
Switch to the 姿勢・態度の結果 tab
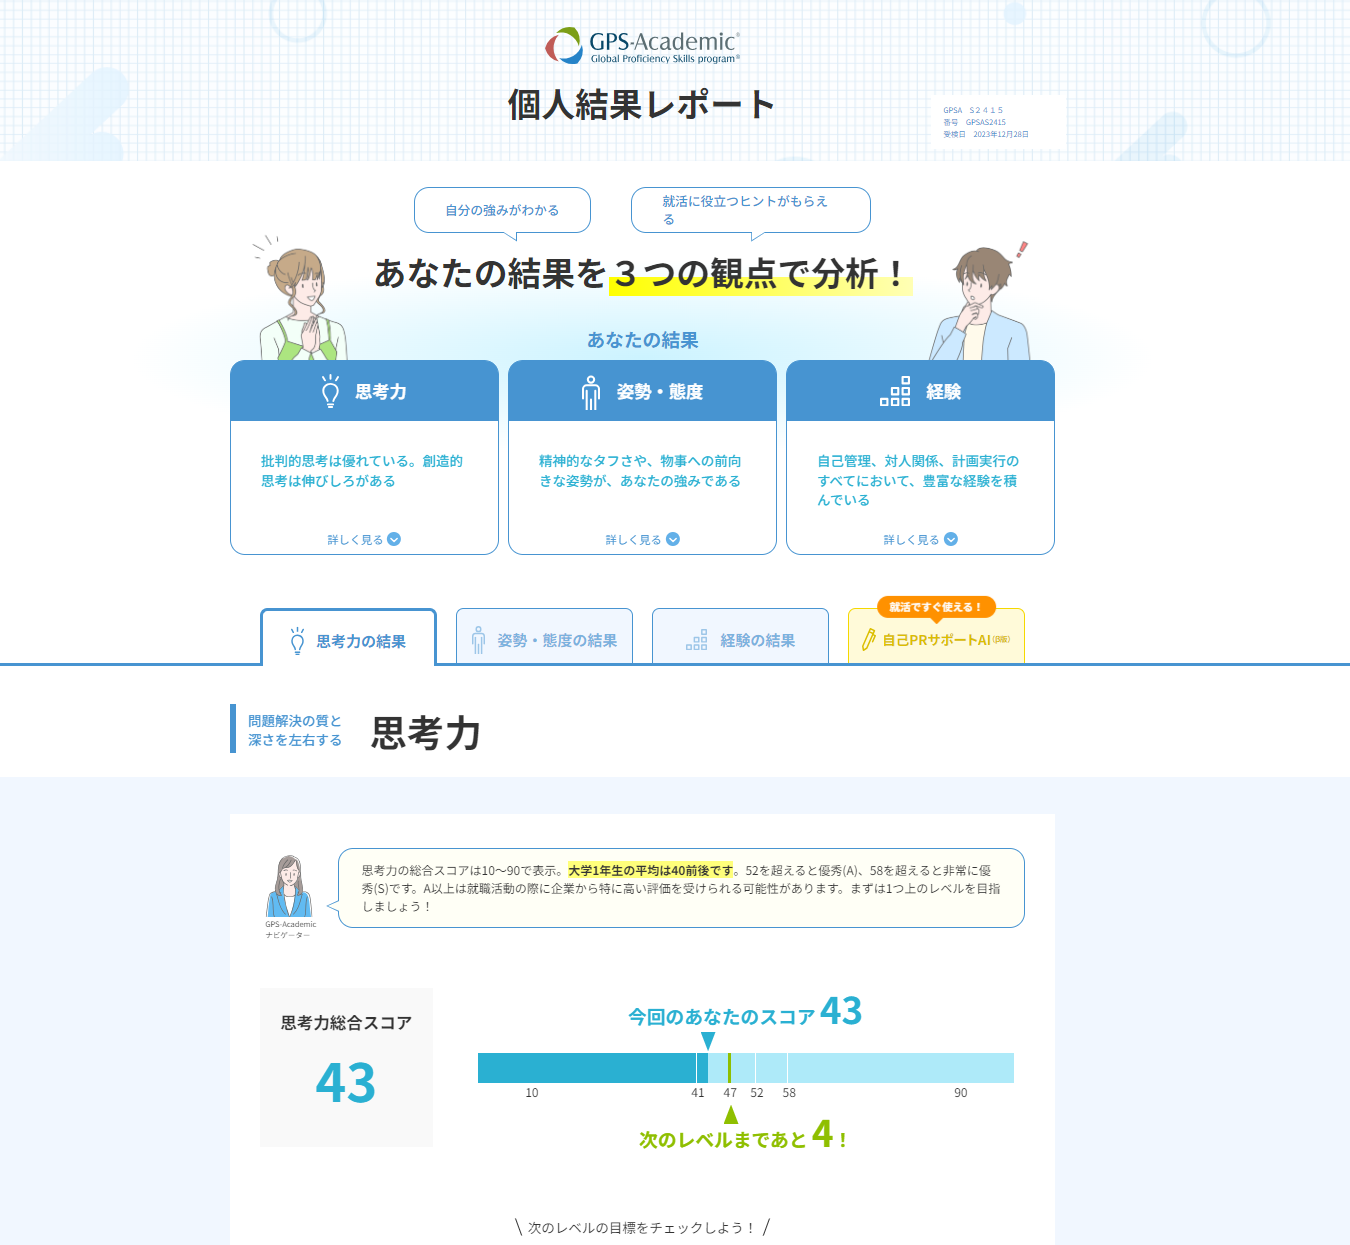click(544, 639)
